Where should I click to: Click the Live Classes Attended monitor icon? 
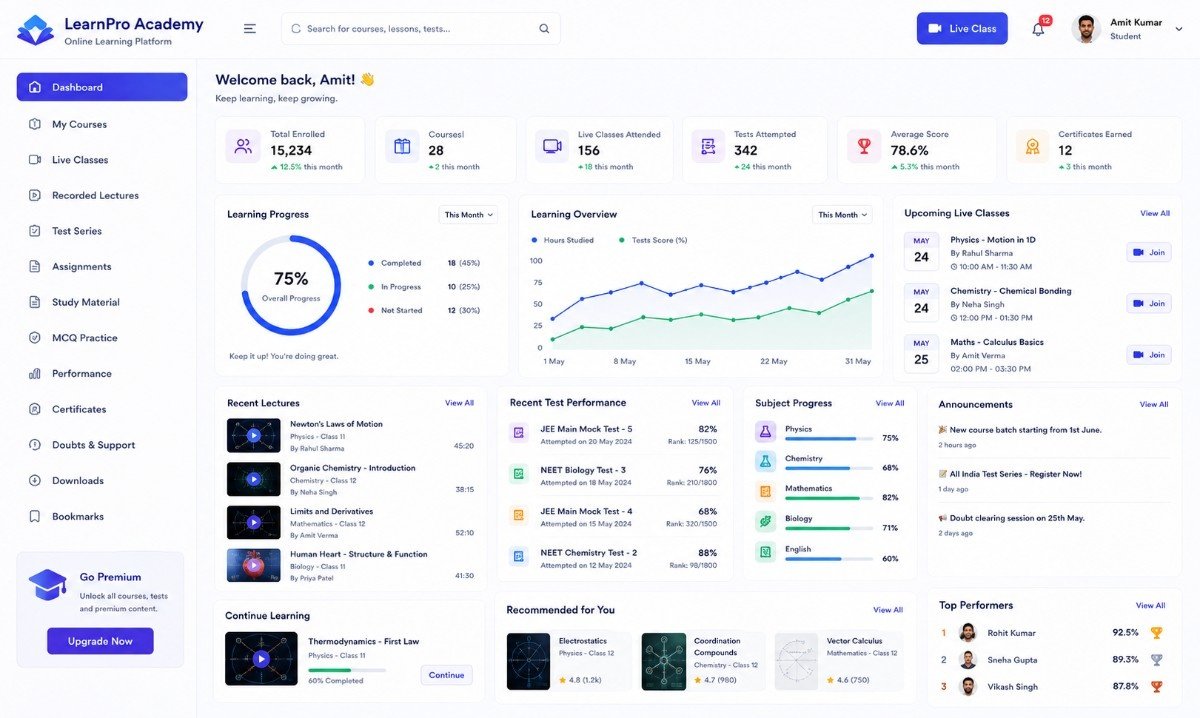tap(552, 146)
